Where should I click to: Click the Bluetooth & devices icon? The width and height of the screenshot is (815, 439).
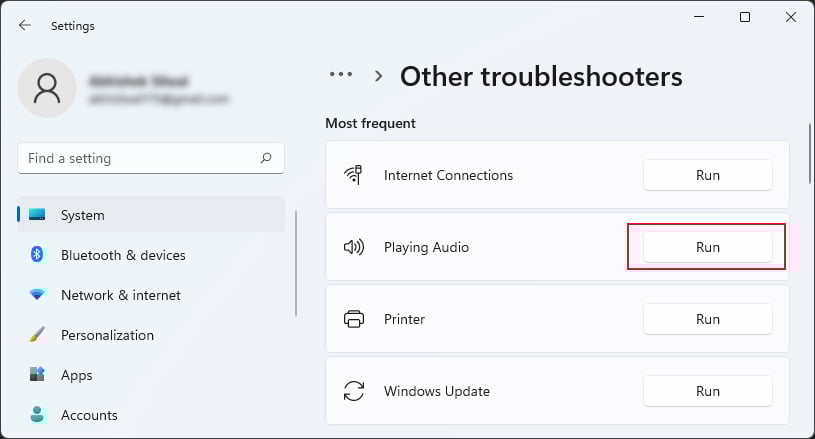click(38, 255)
